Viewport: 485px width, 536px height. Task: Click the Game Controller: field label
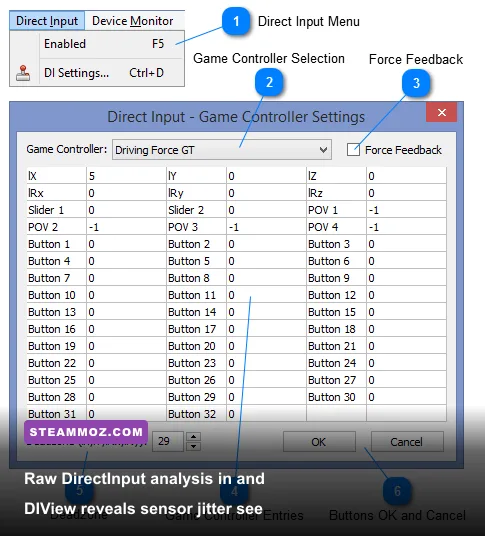pos(67,149)
